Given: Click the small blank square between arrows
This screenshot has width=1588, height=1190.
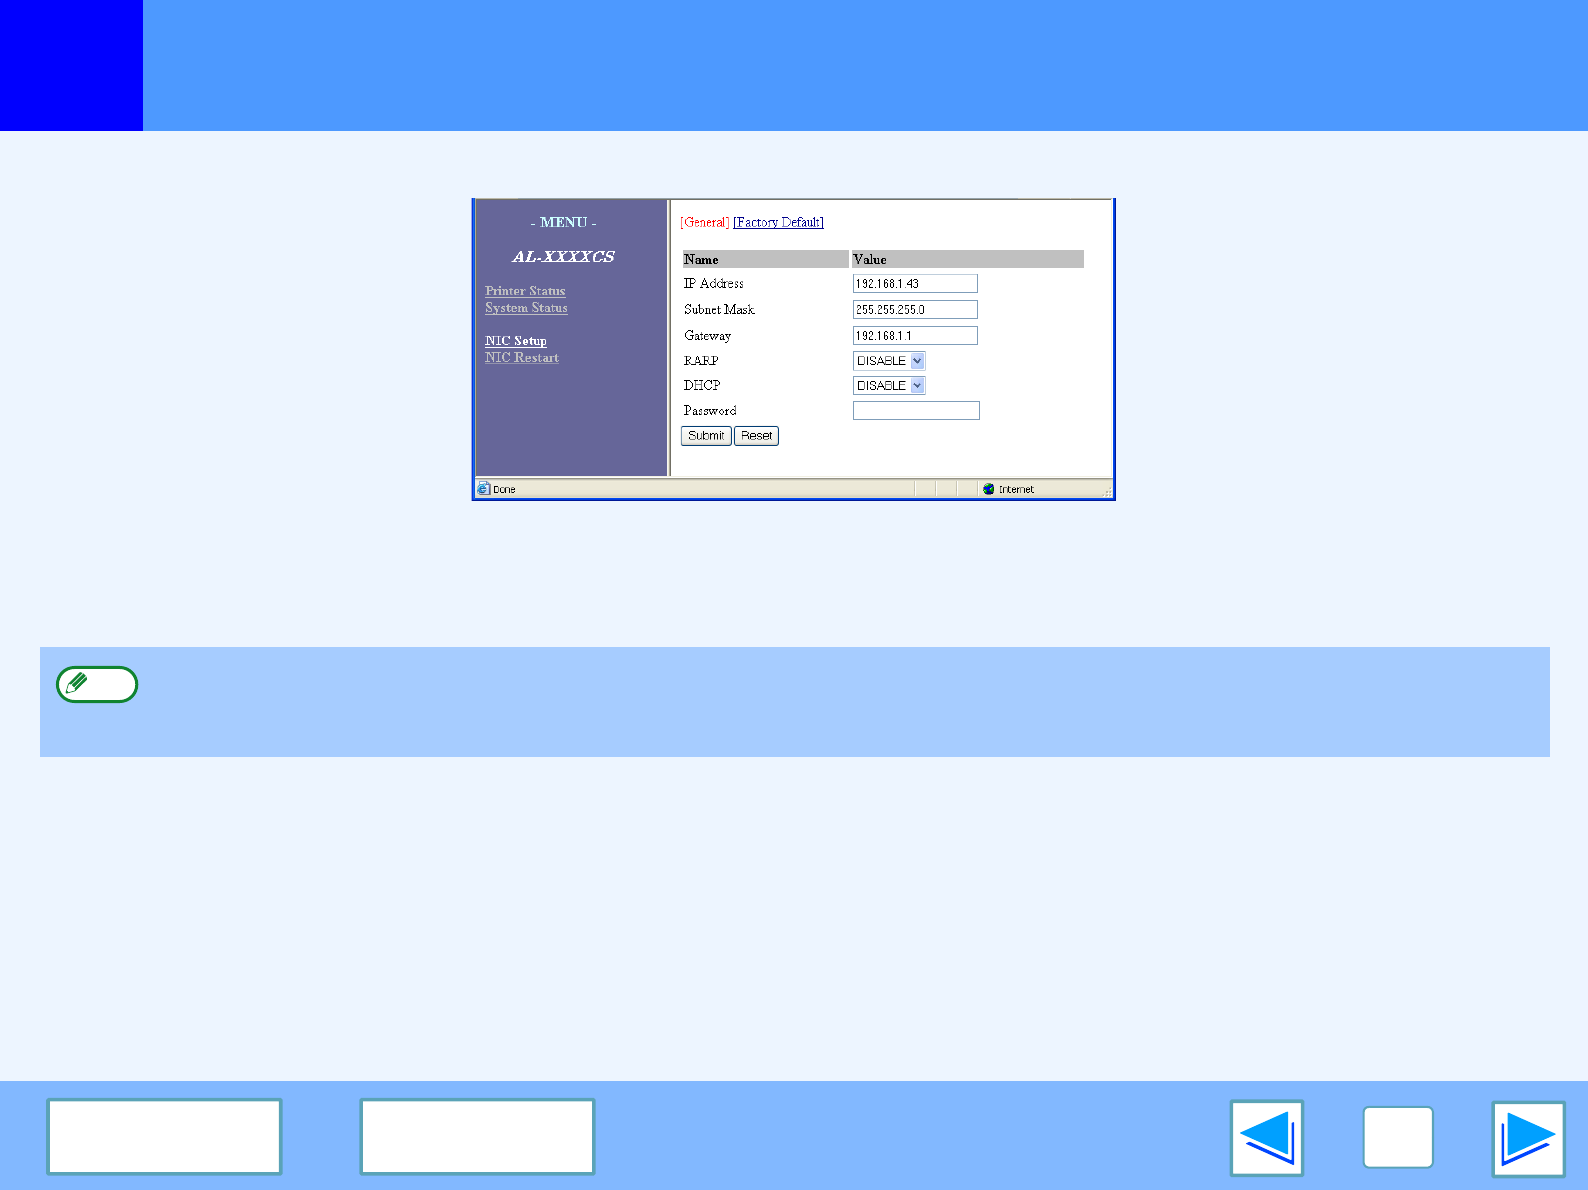Looking at the screenshot, I should pos(1397,1138).
